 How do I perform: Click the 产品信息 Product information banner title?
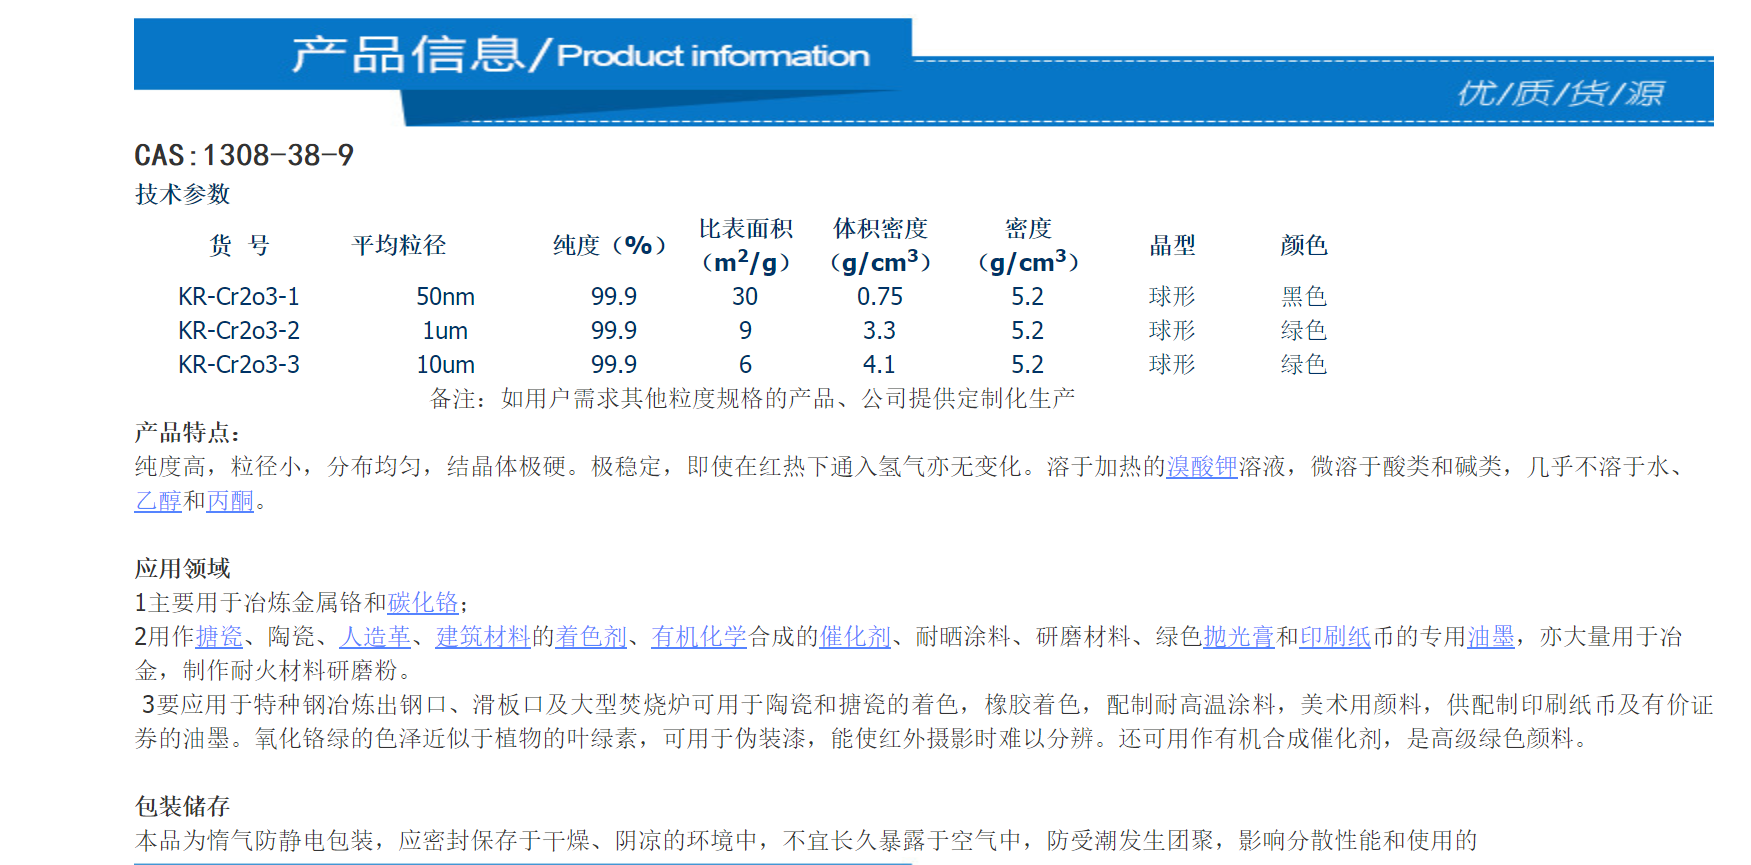click(581, 54)
